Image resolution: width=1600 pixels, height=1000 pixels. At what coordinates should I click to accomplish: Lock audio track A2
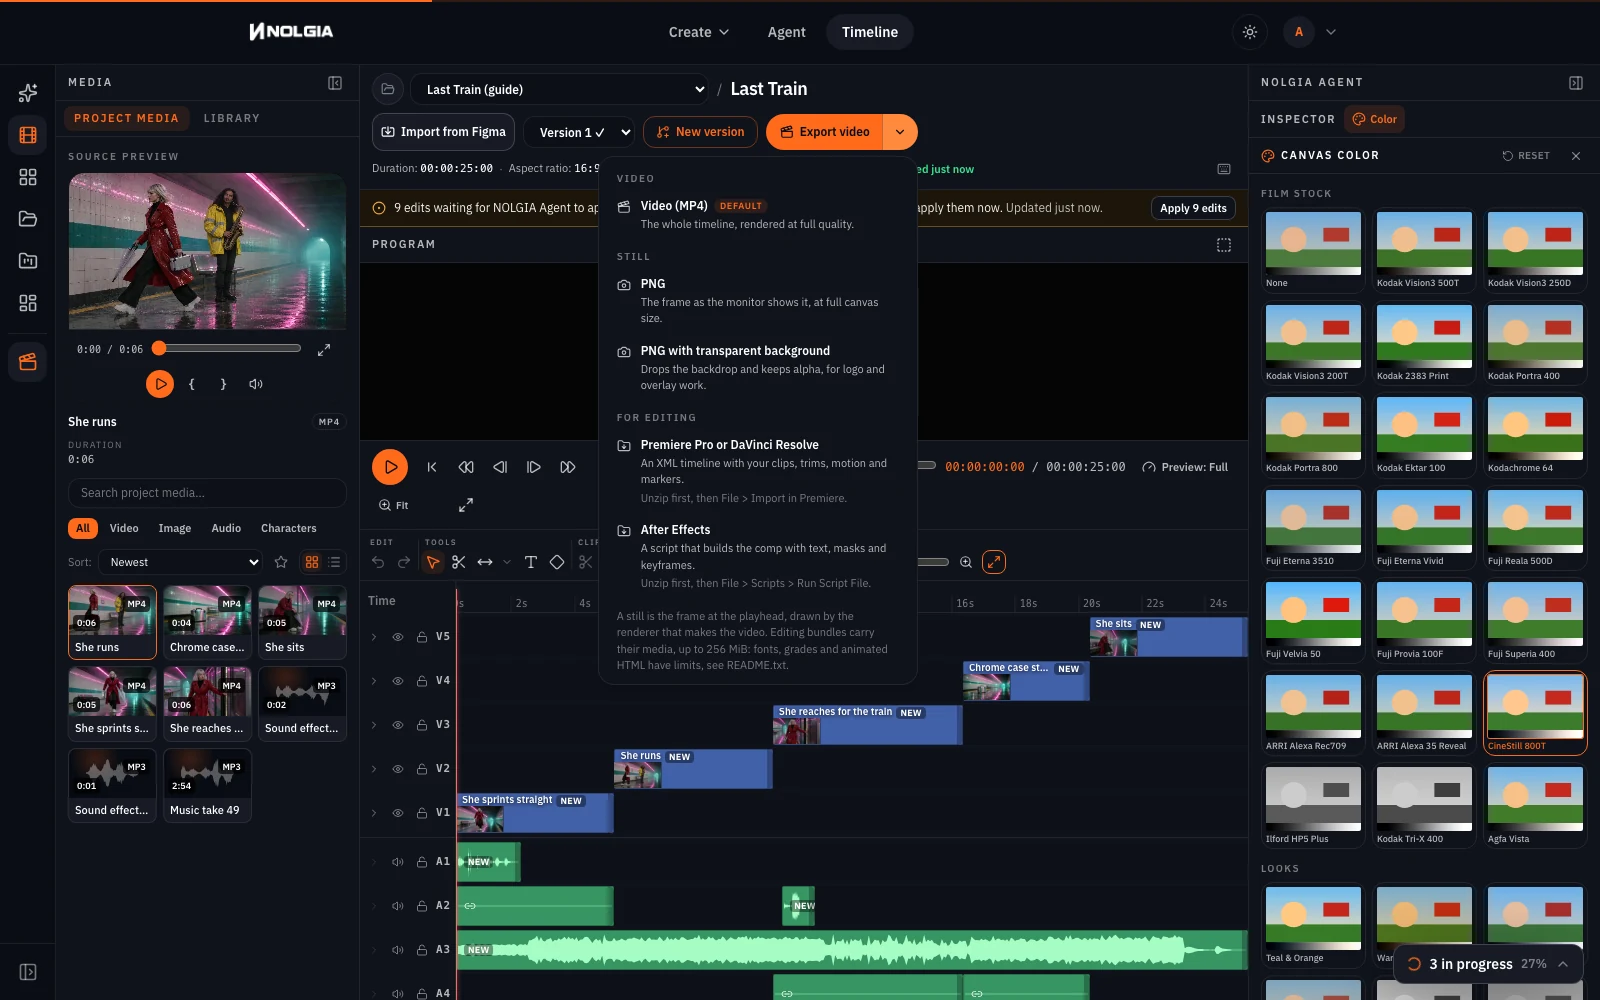coord(422,906)
